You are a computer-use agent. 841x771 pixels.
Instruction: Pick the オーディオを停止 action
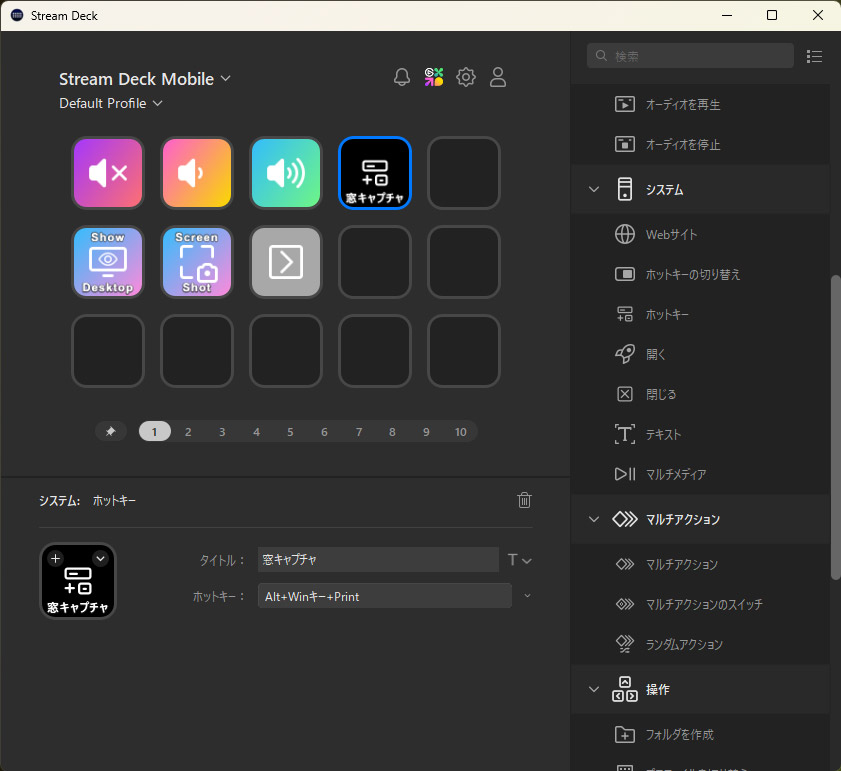[700, 144]
